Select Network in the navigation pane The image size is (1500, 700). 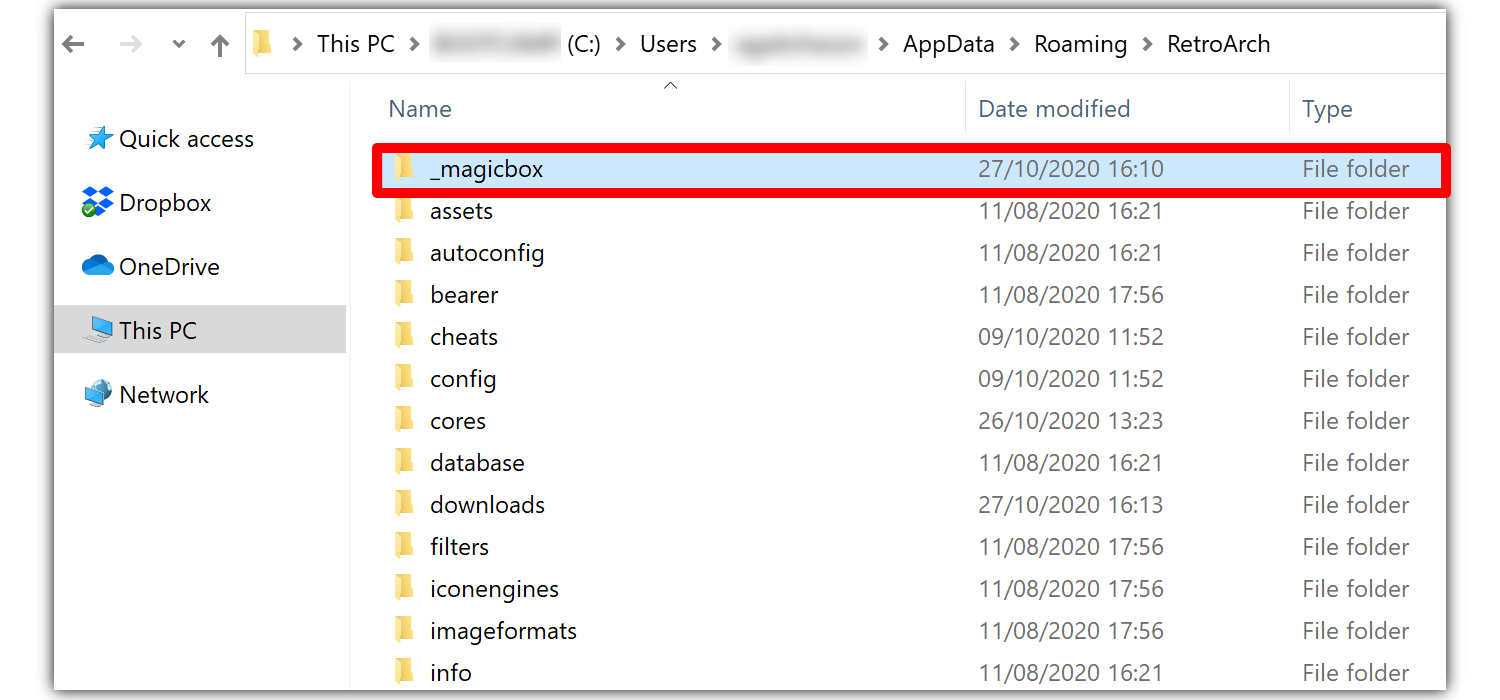(x=147, y=395)
